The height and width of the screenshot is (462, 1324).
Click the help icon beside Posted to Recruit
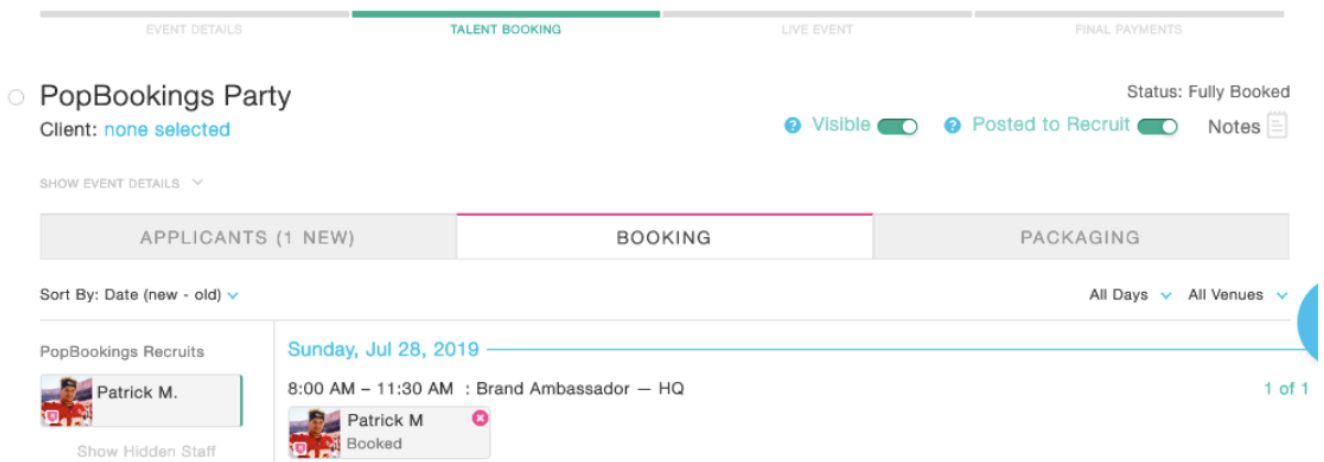coord(953,126)
